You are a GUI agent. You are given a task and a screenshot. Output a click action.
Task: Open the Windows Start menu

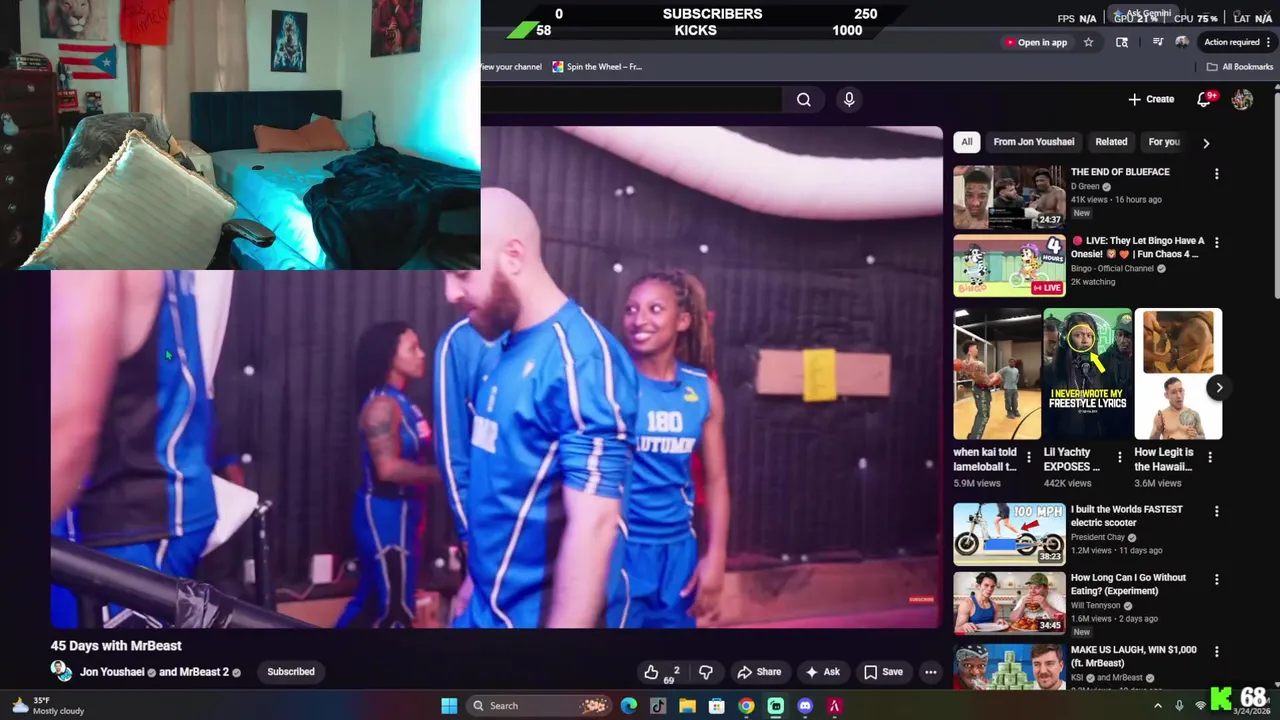(x=449, y=706)
